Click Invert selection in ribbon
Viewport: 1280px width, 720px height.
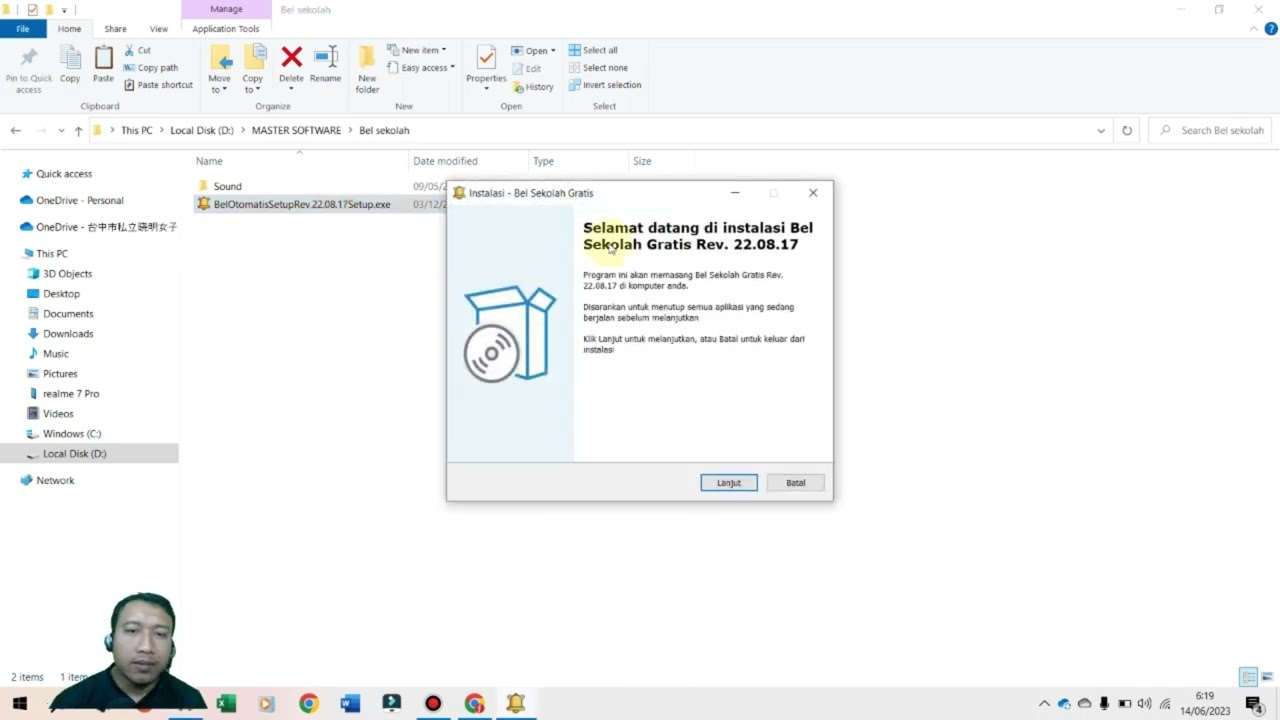pos(605,85)
